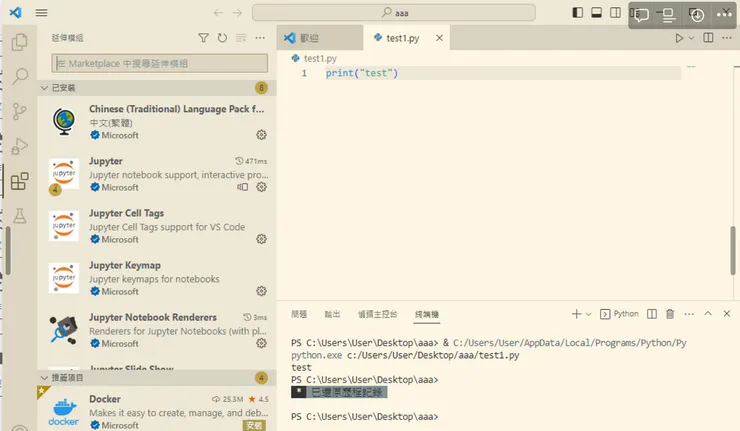Image resolution: width=740 pixels, height=431 pixels.
Task: Refresh the extensions list
Action: pyautogui.click(x=222, y=38)
